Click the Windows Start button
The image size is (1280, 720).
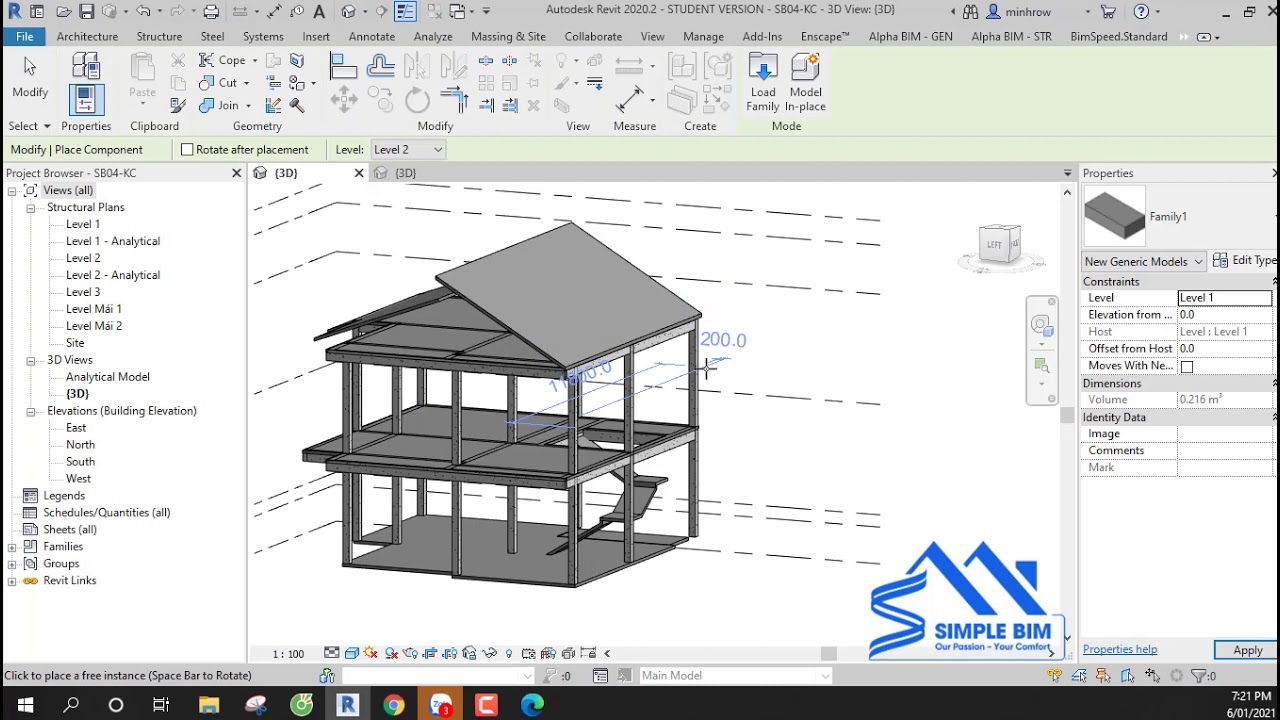[x=24, y=705]
